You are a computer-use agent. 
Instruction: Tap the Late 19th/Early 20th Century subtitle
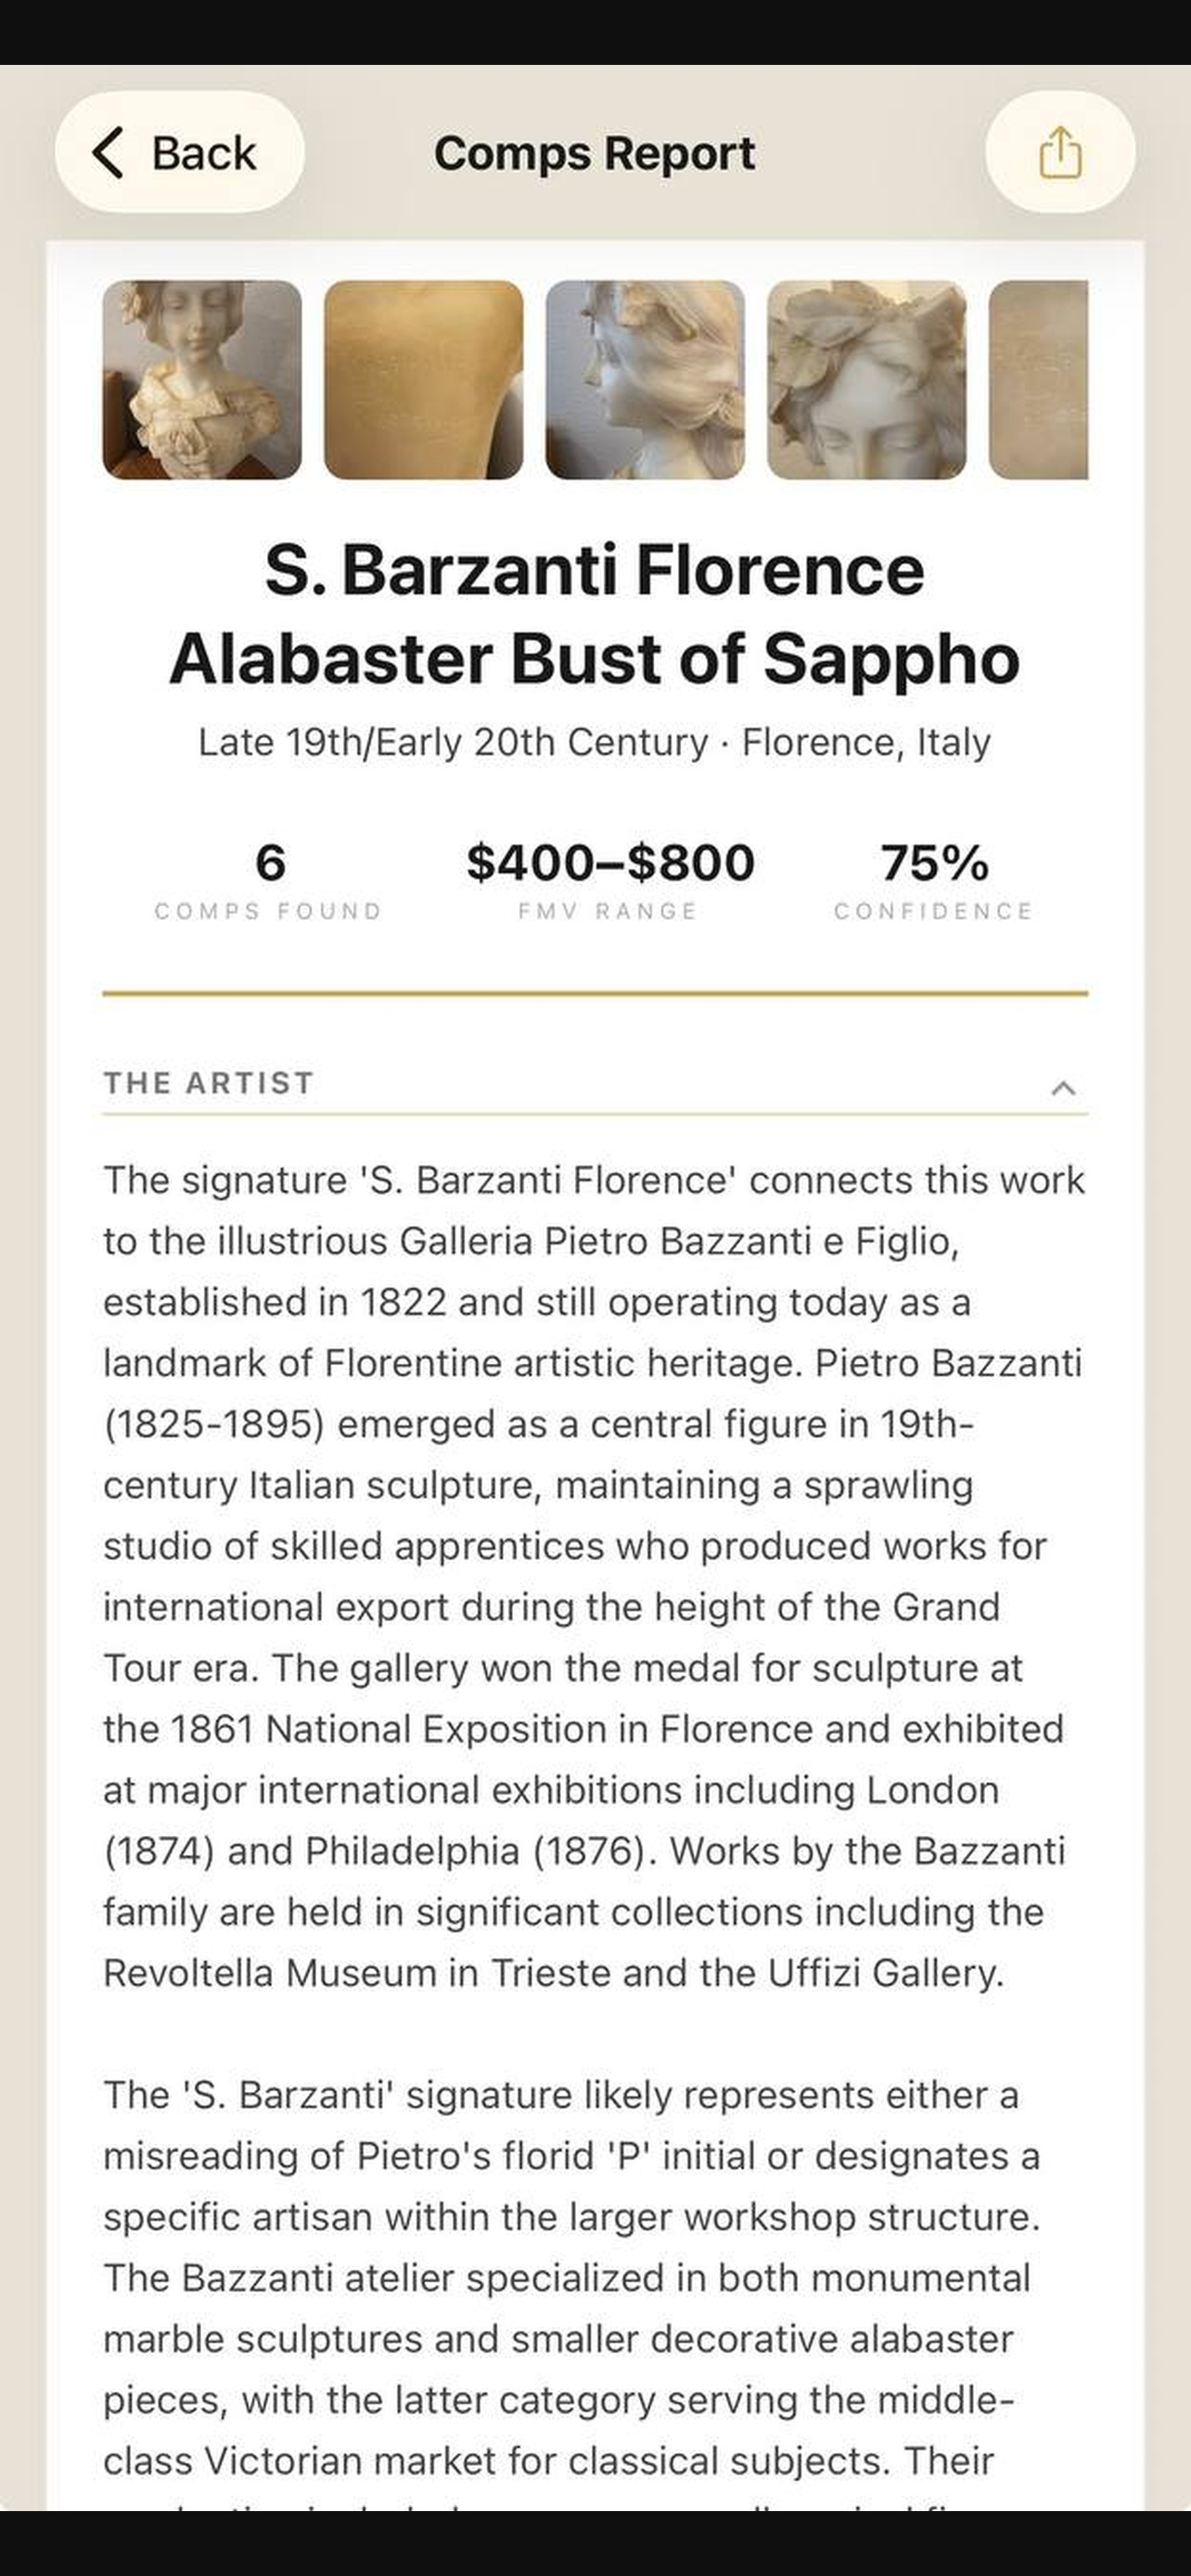pos(595,742)
